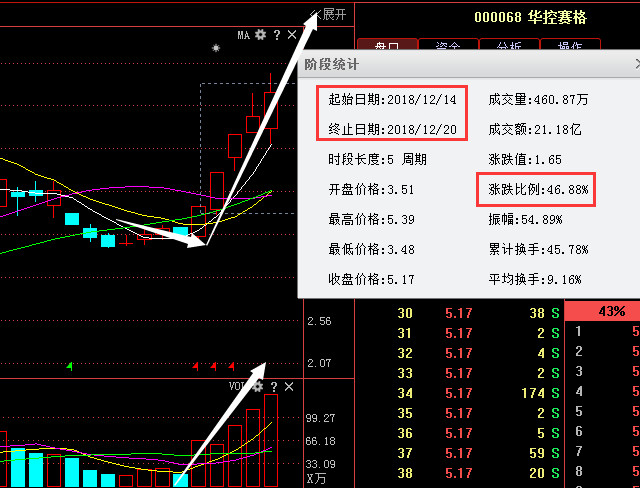
Task: Click the VOL panel help question mark
Action: click(274, 386)
